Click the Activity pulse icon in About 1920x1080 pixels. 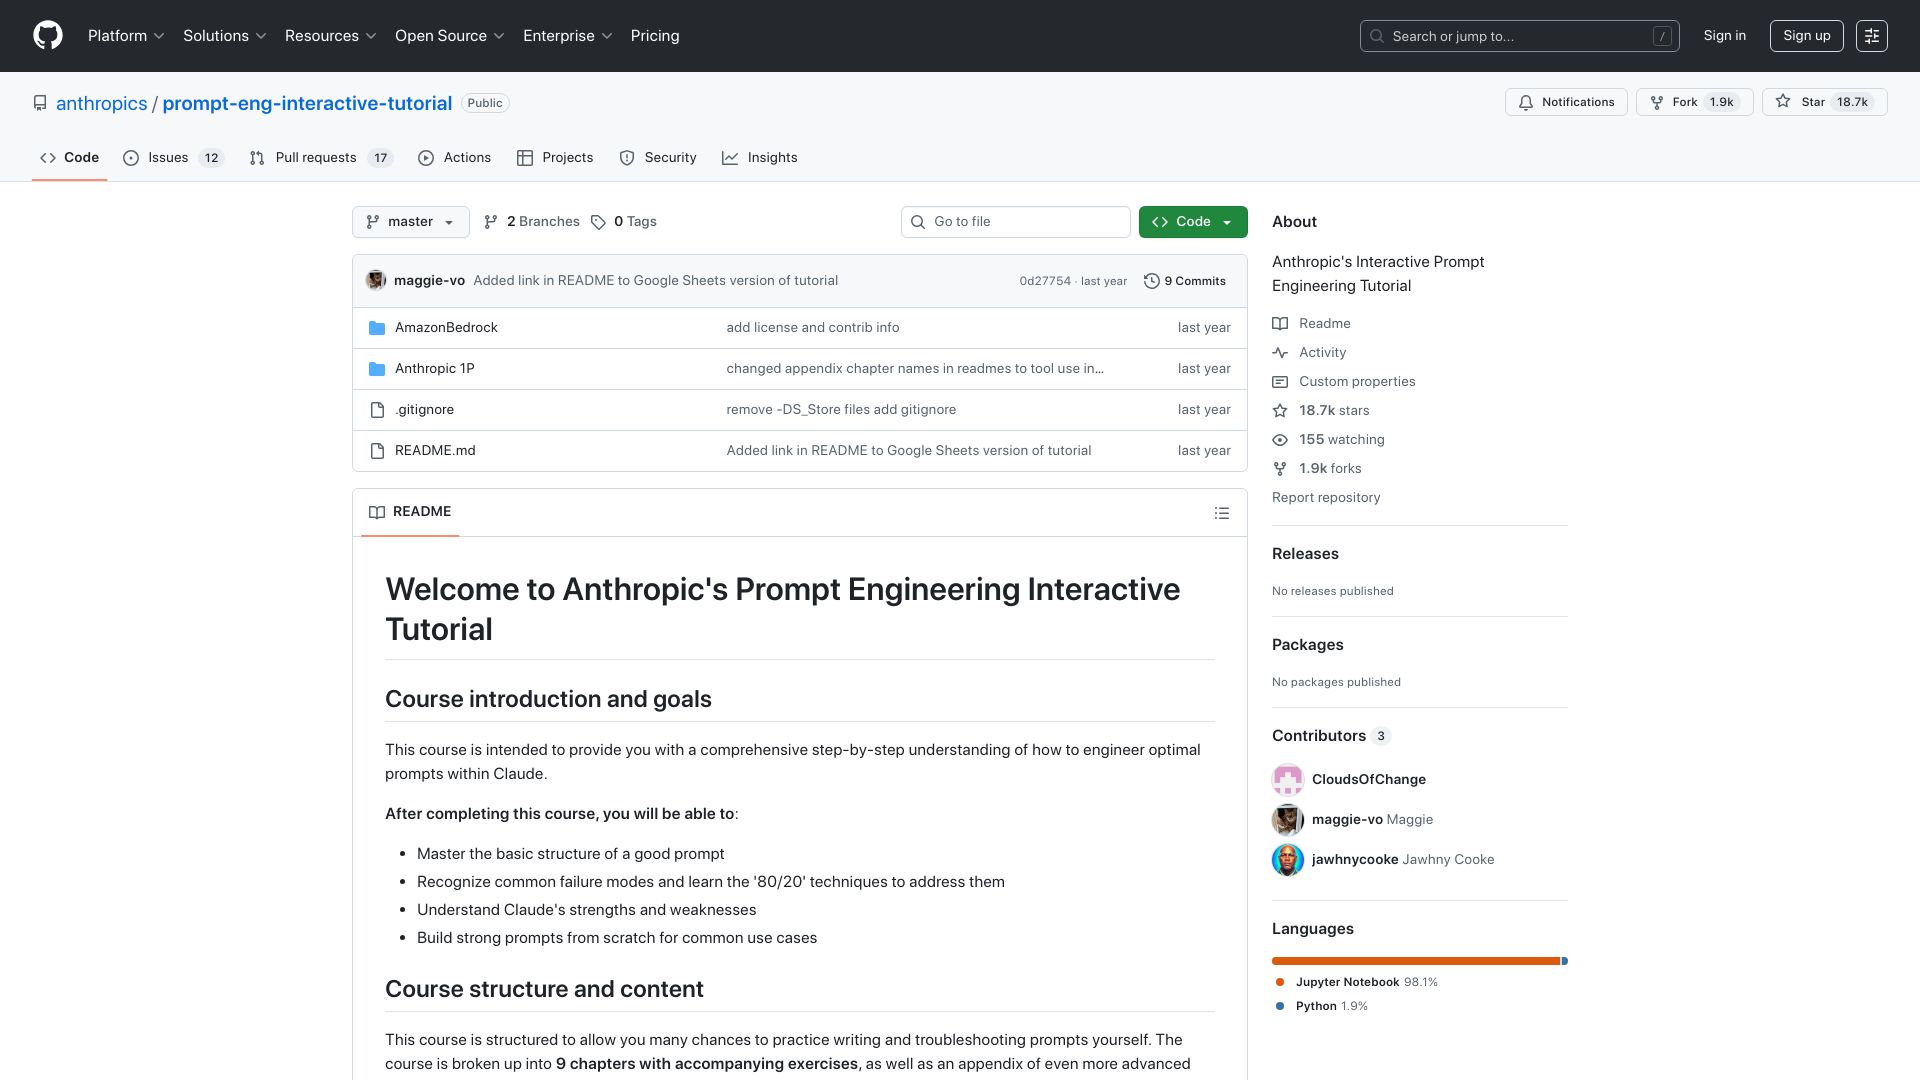coord(1280,353)
